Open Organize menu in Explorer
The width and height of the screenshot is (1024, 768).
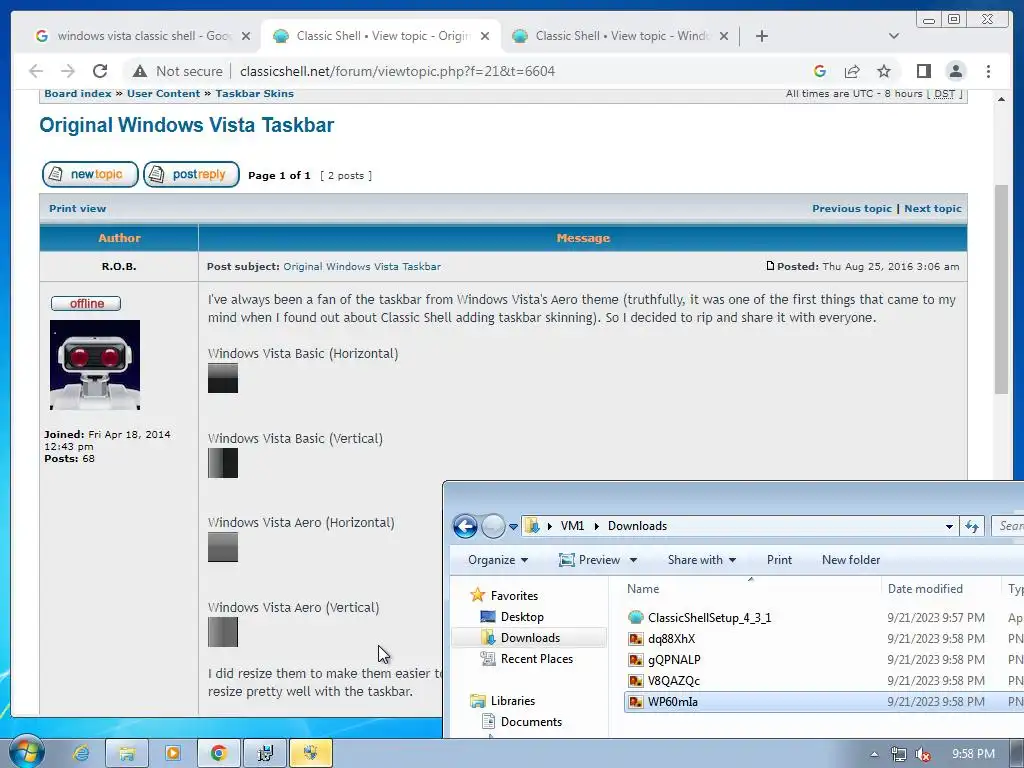coord(498,560)
